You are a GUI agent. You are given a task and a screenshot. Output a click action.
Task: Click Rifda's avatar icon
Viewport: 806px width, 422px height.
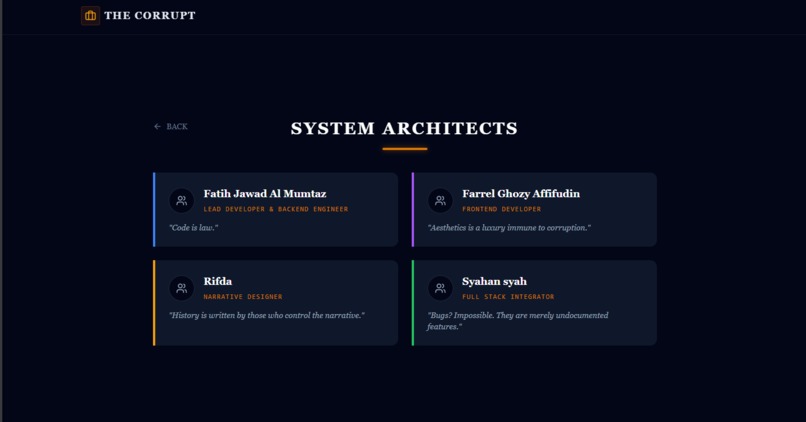point(181,288)
